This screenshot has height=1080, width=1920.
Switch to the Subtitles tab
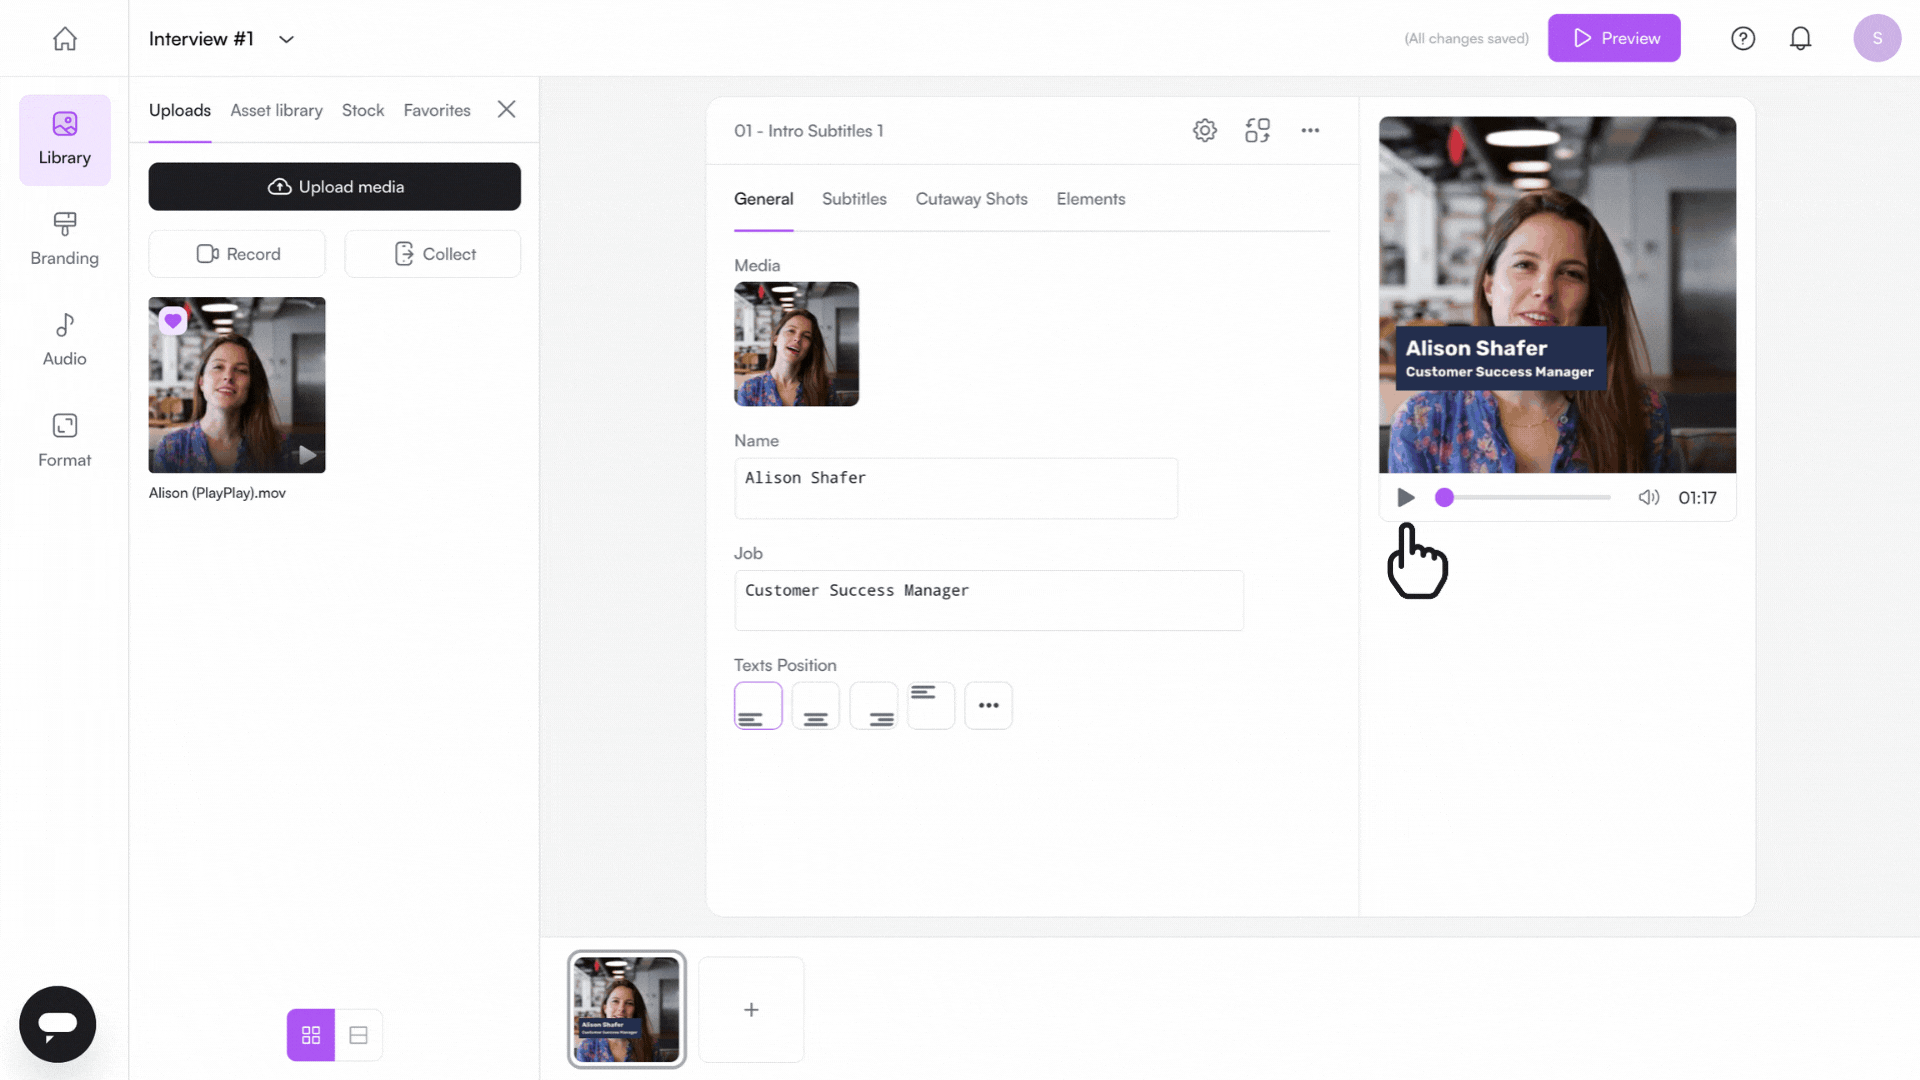click(x=854, y=199)
